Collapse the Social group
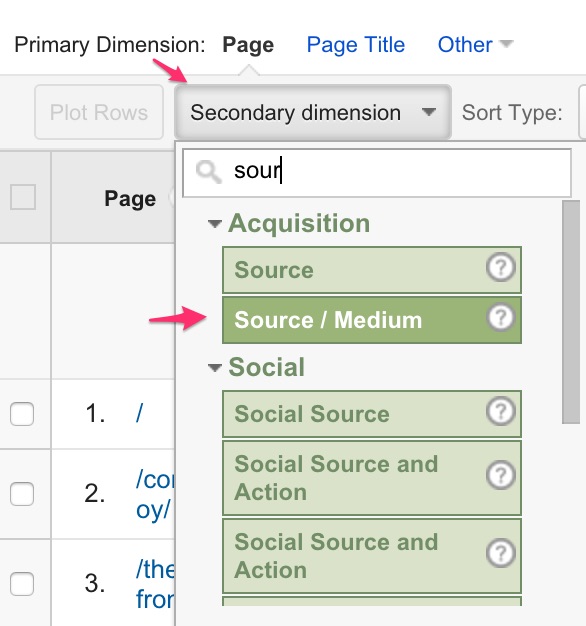The image size is (586, 626). tap(214, 367)
